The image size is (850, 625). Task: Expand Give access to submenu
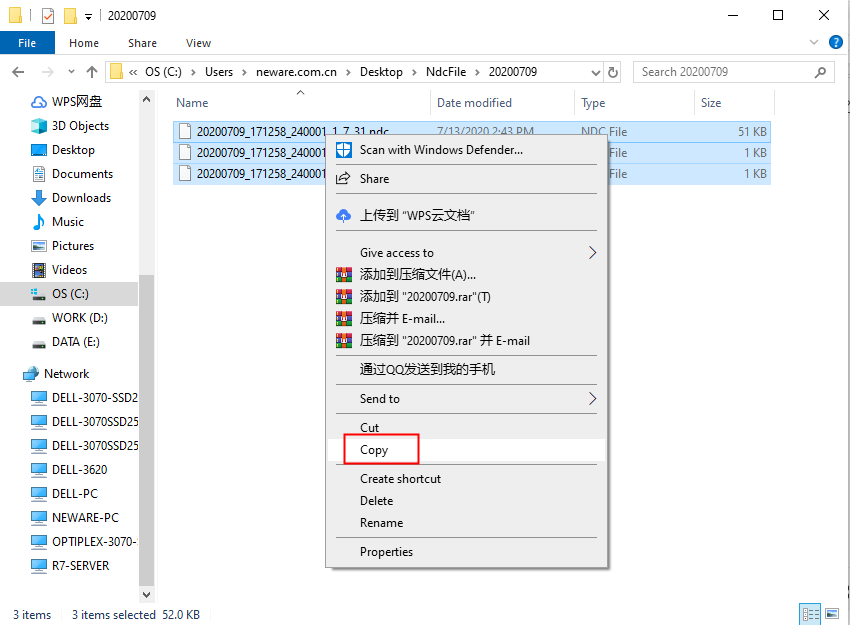[466, 253]
